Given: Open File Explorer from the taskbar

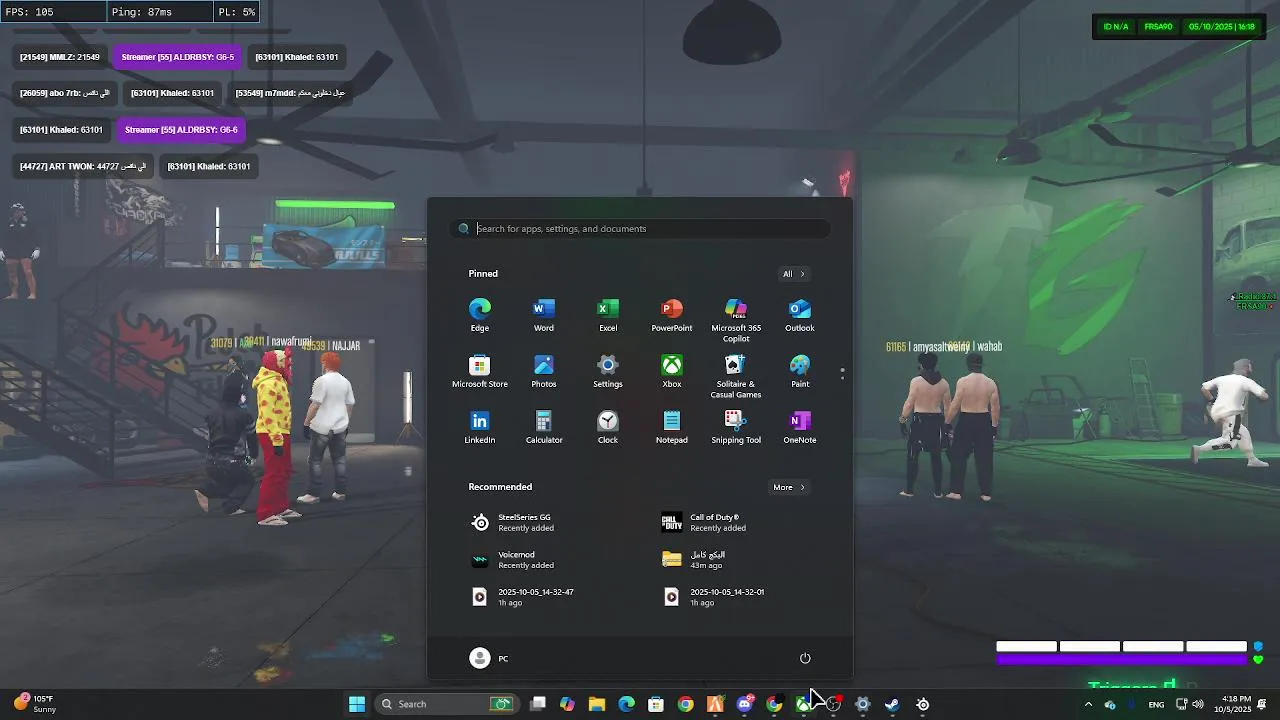Looking at the screenshot, I should (x=597, y=704).
